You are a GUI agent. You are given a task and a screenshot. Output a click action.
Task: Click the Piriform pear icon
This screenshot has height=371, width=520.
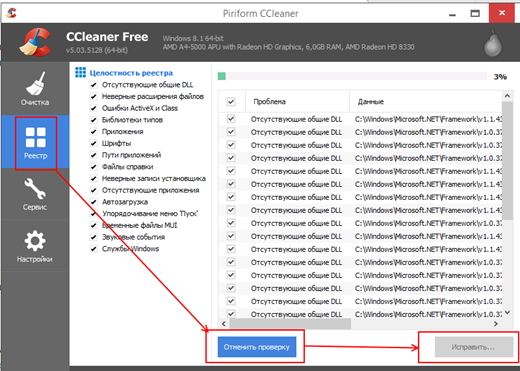[493, 43]
